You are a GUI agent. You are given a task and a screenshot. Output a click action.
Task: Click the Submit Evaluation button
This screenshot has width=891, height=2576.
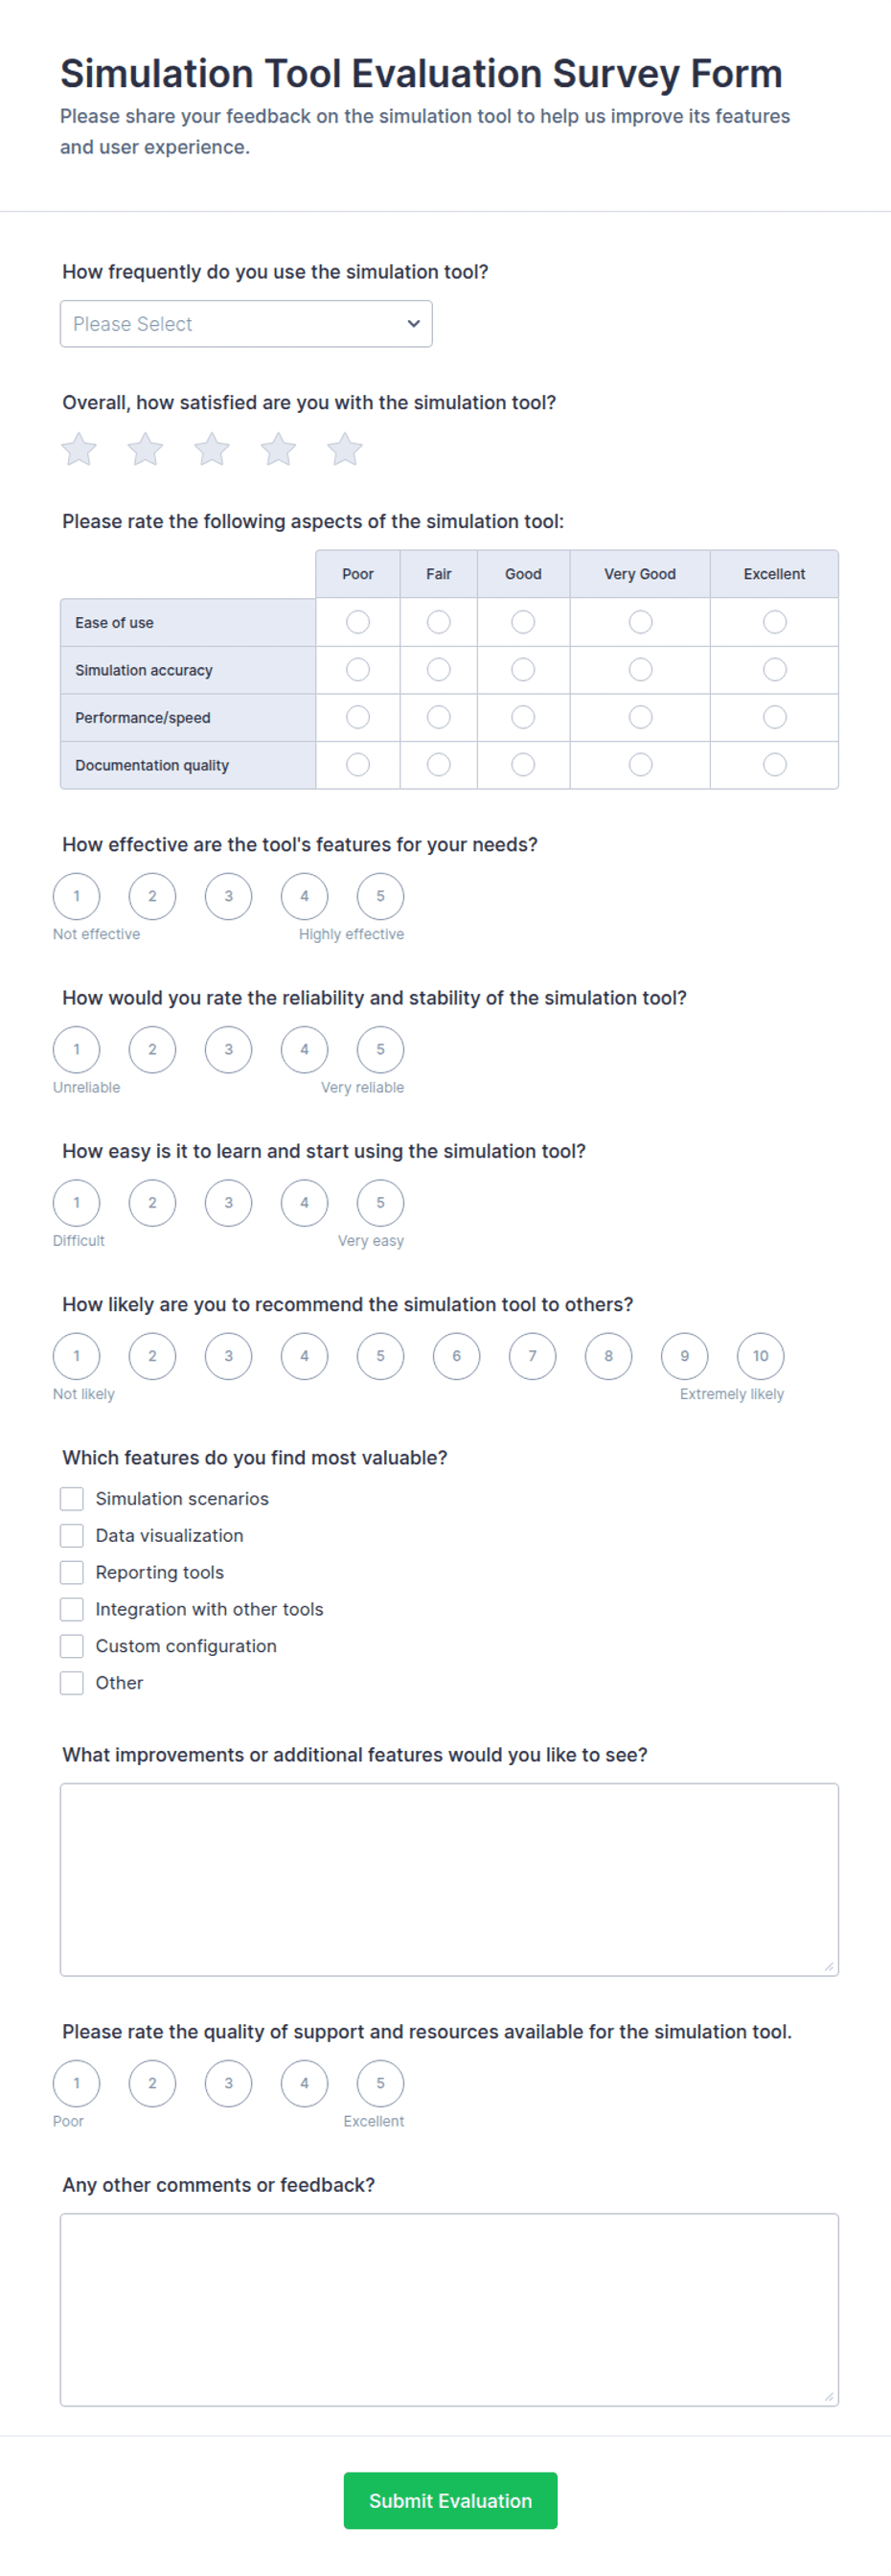[450, 2500]
